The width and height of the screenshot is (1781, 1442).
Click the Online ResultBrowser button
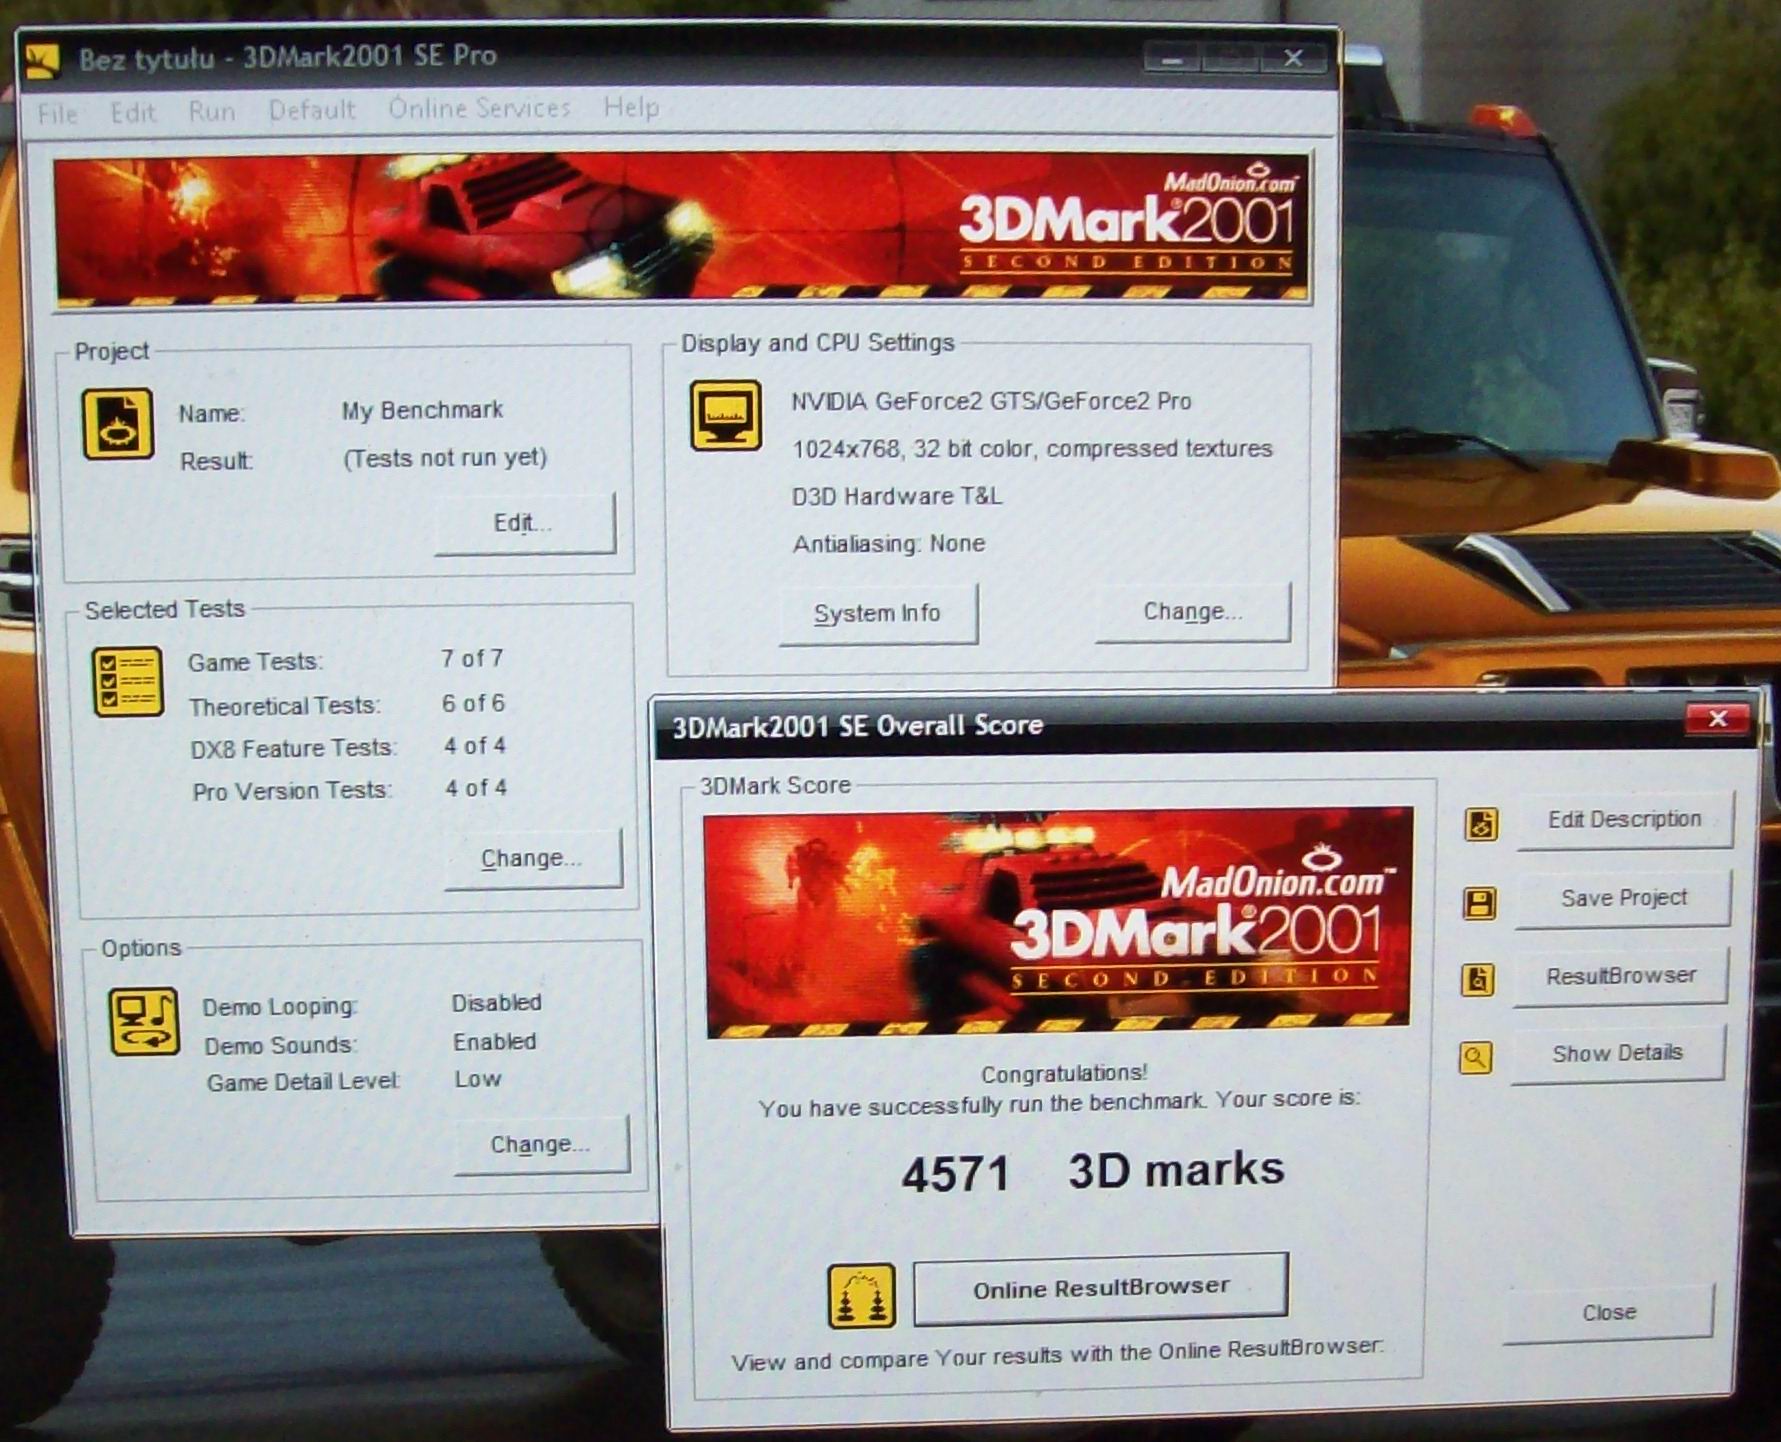1101,1288
